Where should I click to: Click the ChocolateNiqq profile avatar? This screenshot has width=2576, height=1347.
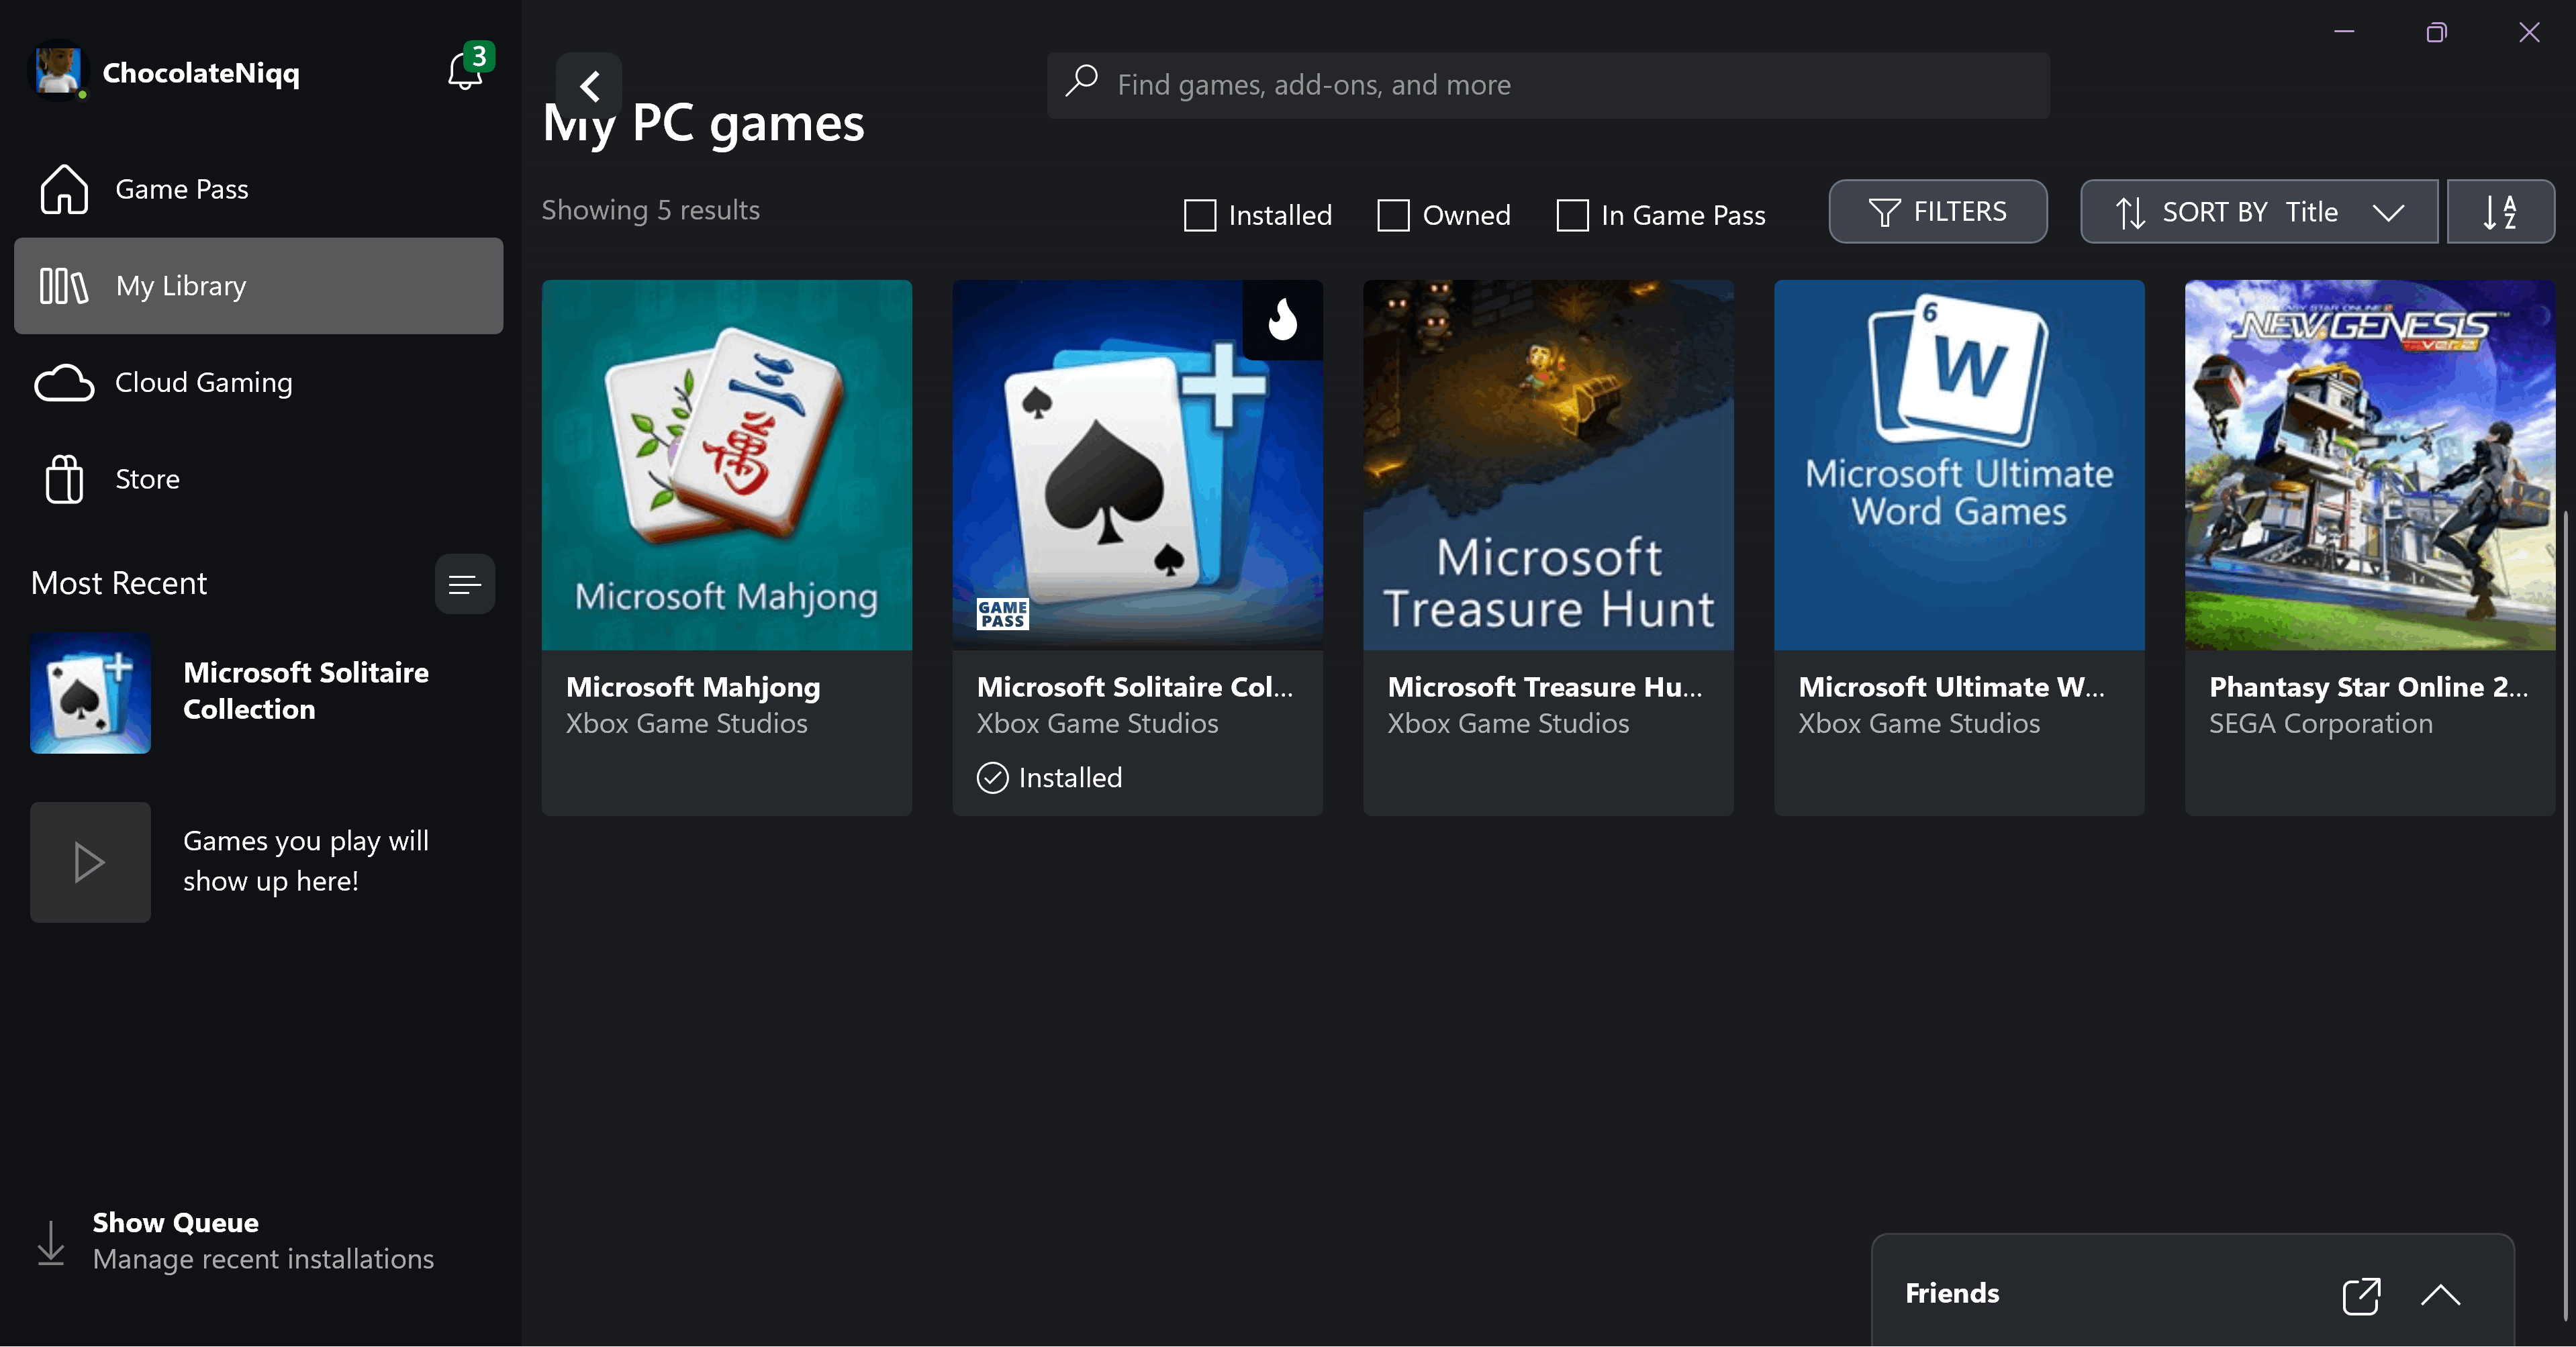click(x=58, y=72)
